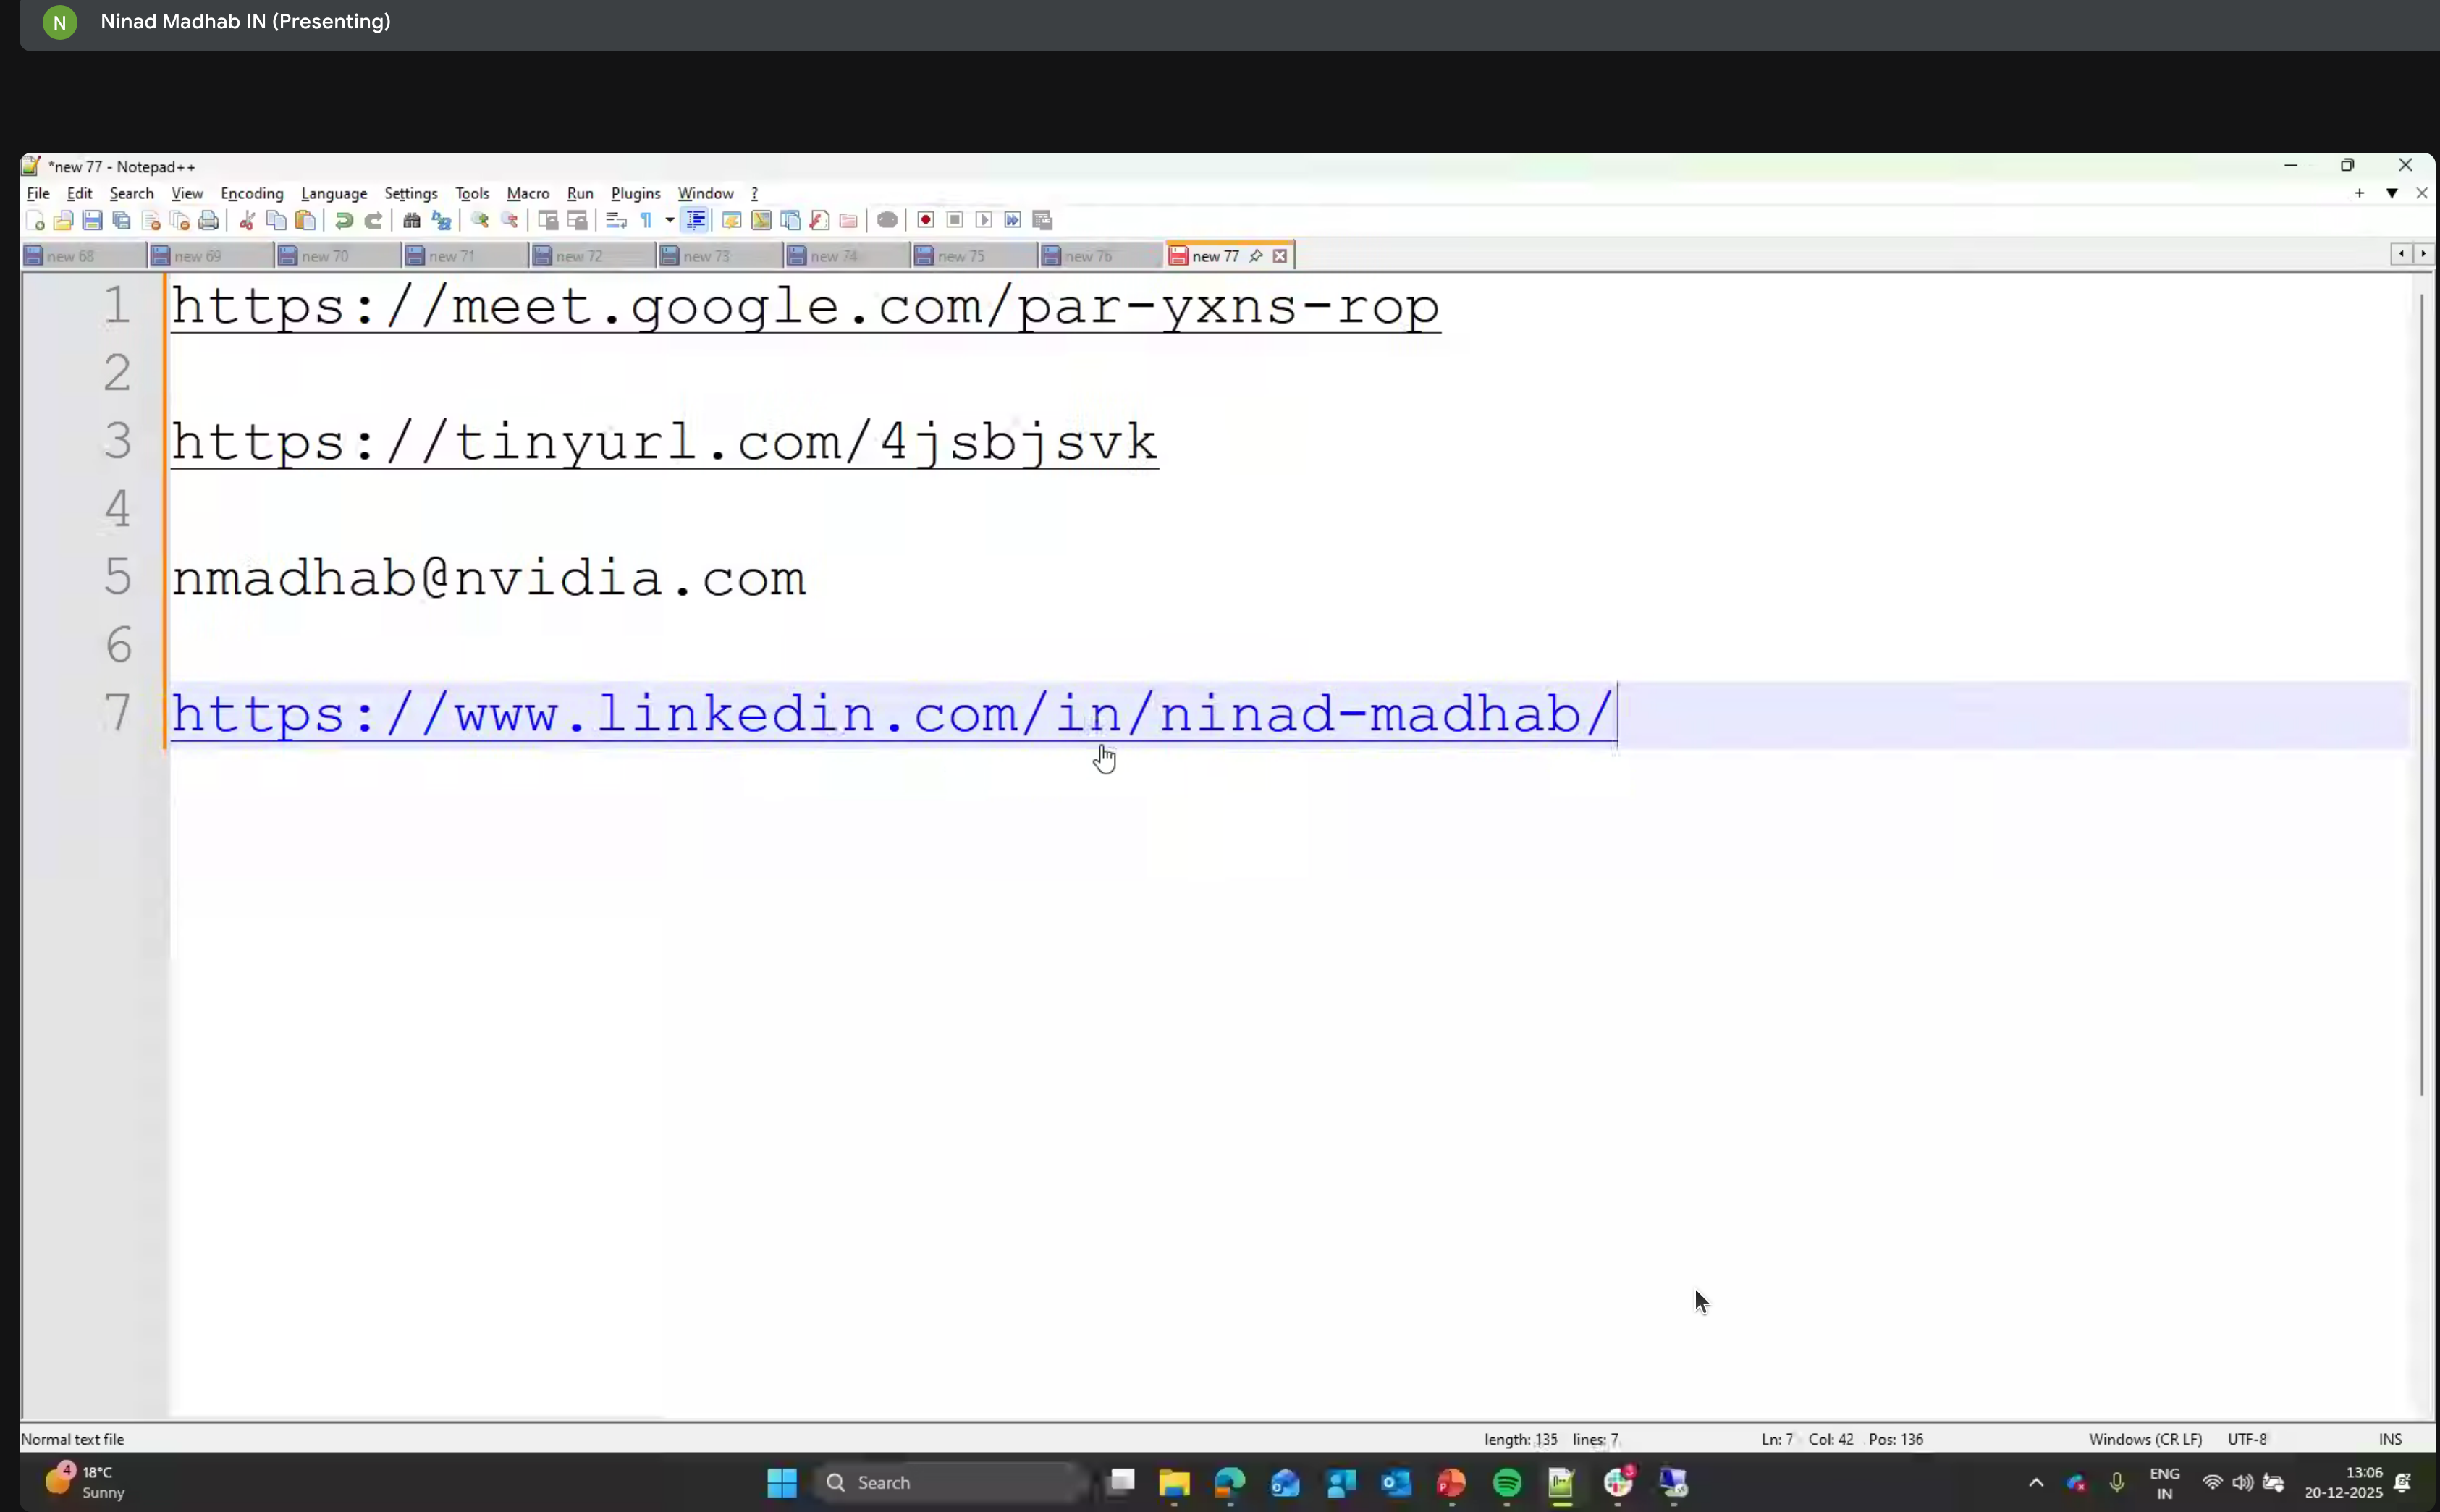The image size is (2440, 1512).
Task: Open the show-symbol dropdown arrow
Action: (x=670, y=220)
